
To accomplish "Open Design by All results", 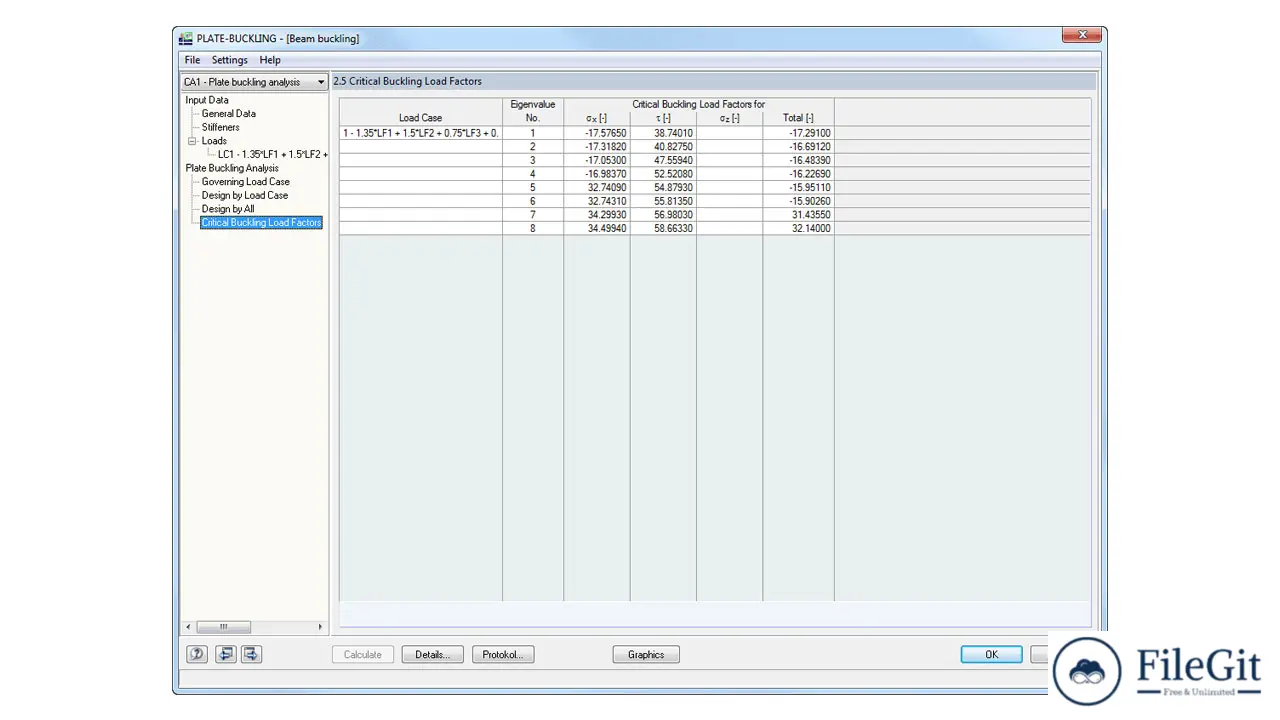I will coord(228,209).
